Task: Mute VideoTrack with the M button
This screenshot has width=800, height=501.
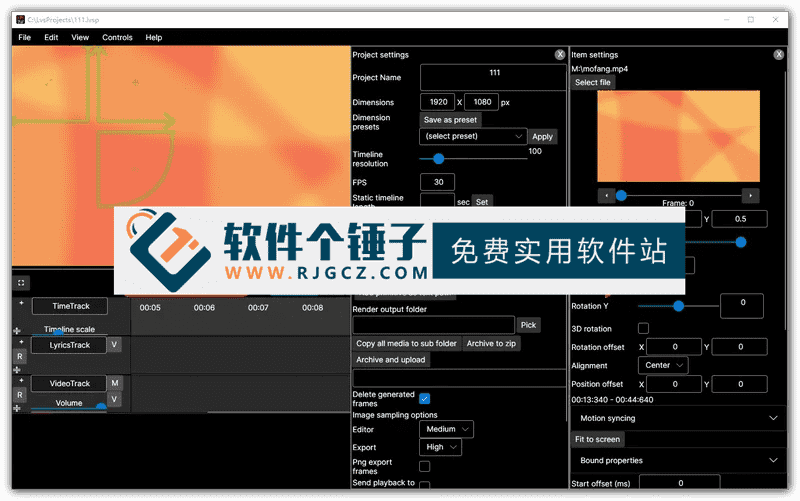Action: 115,383
